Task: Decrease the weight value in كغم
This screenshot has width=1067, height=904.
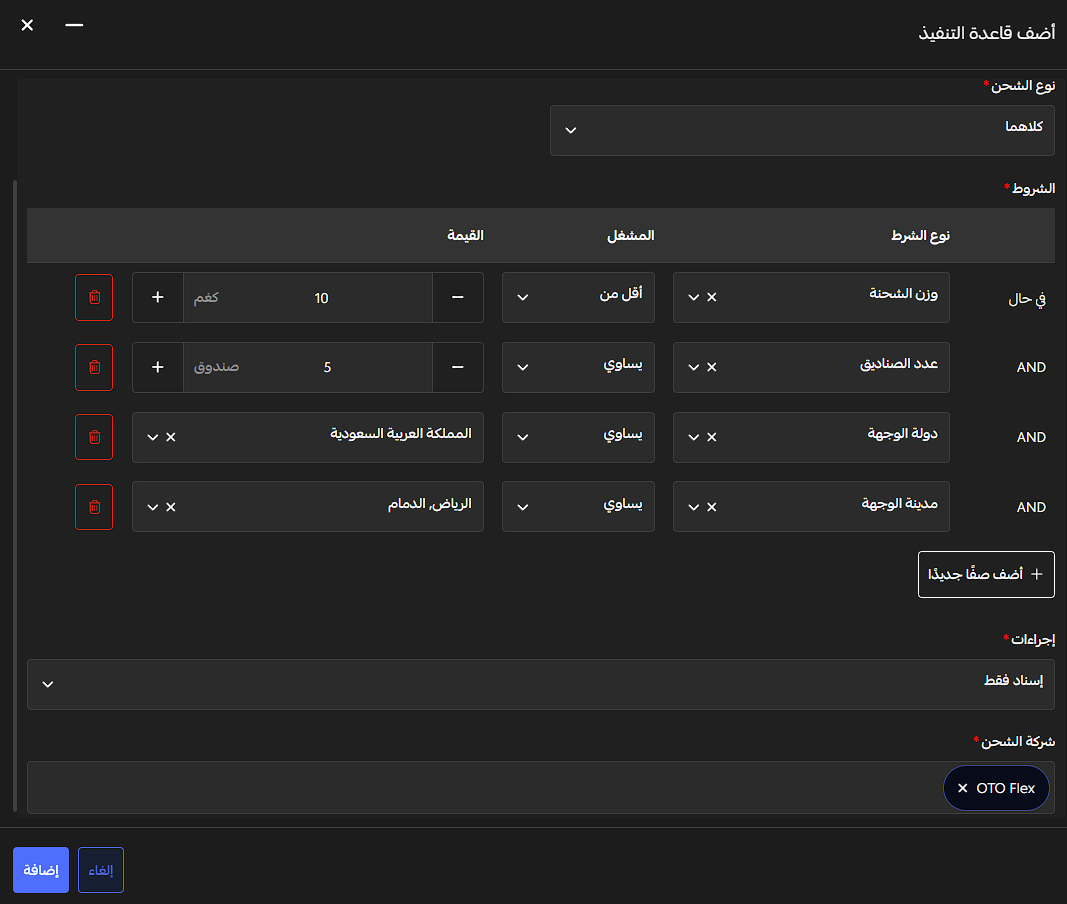Action: (x=458, y=297)
